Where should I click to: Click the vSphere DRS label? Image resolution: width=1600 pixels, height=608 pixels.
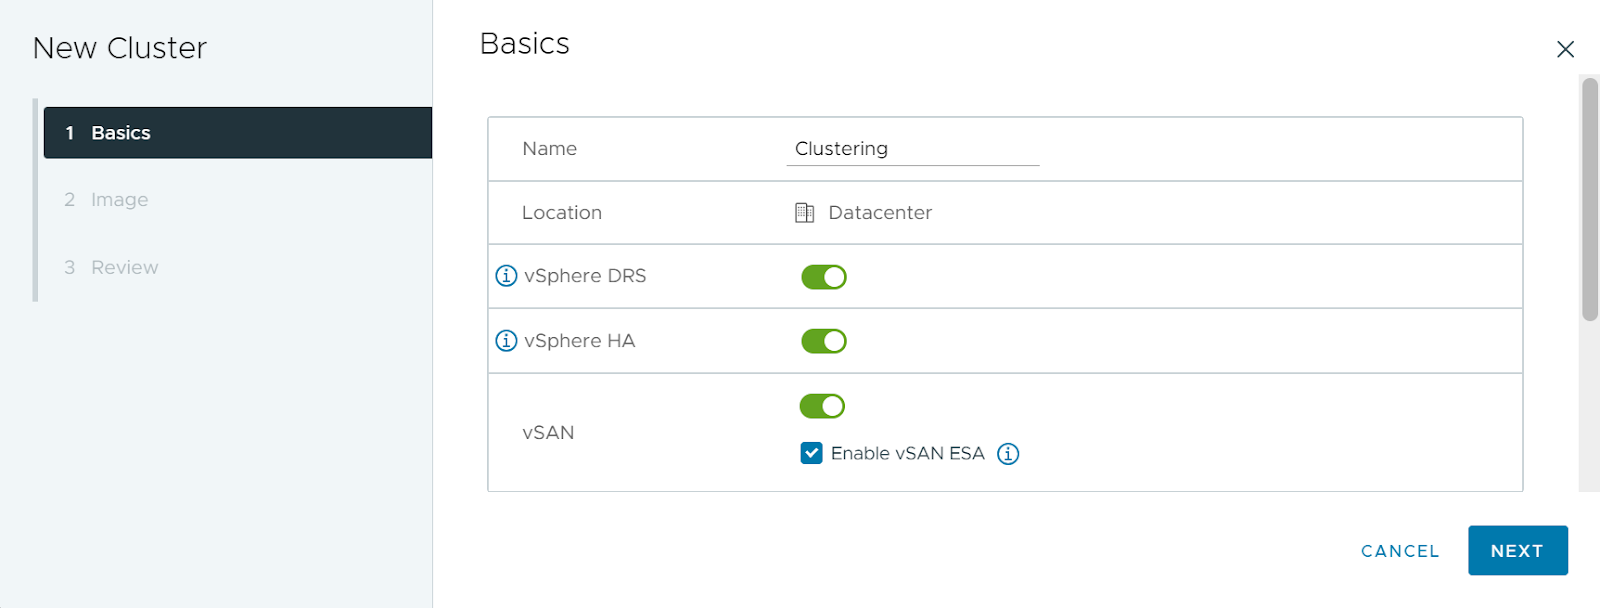click(x=585, y=276)
